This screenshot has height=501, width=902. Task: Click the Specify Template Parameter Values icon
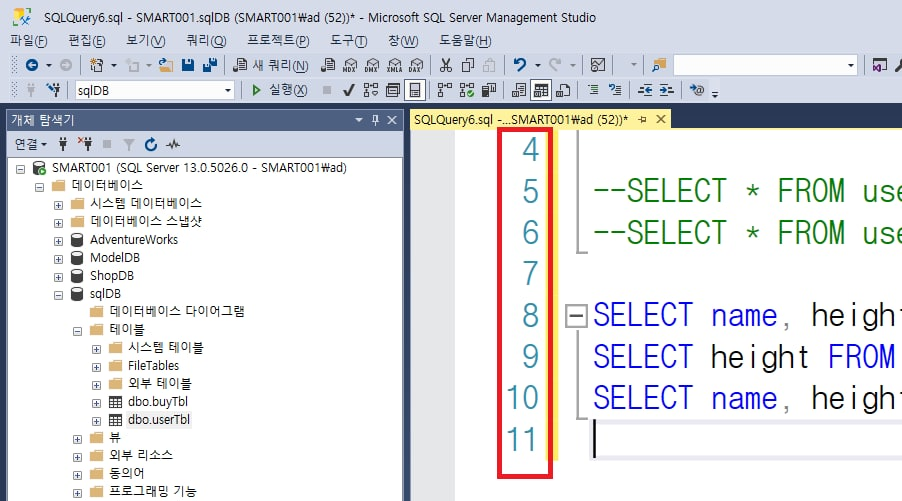697,90
